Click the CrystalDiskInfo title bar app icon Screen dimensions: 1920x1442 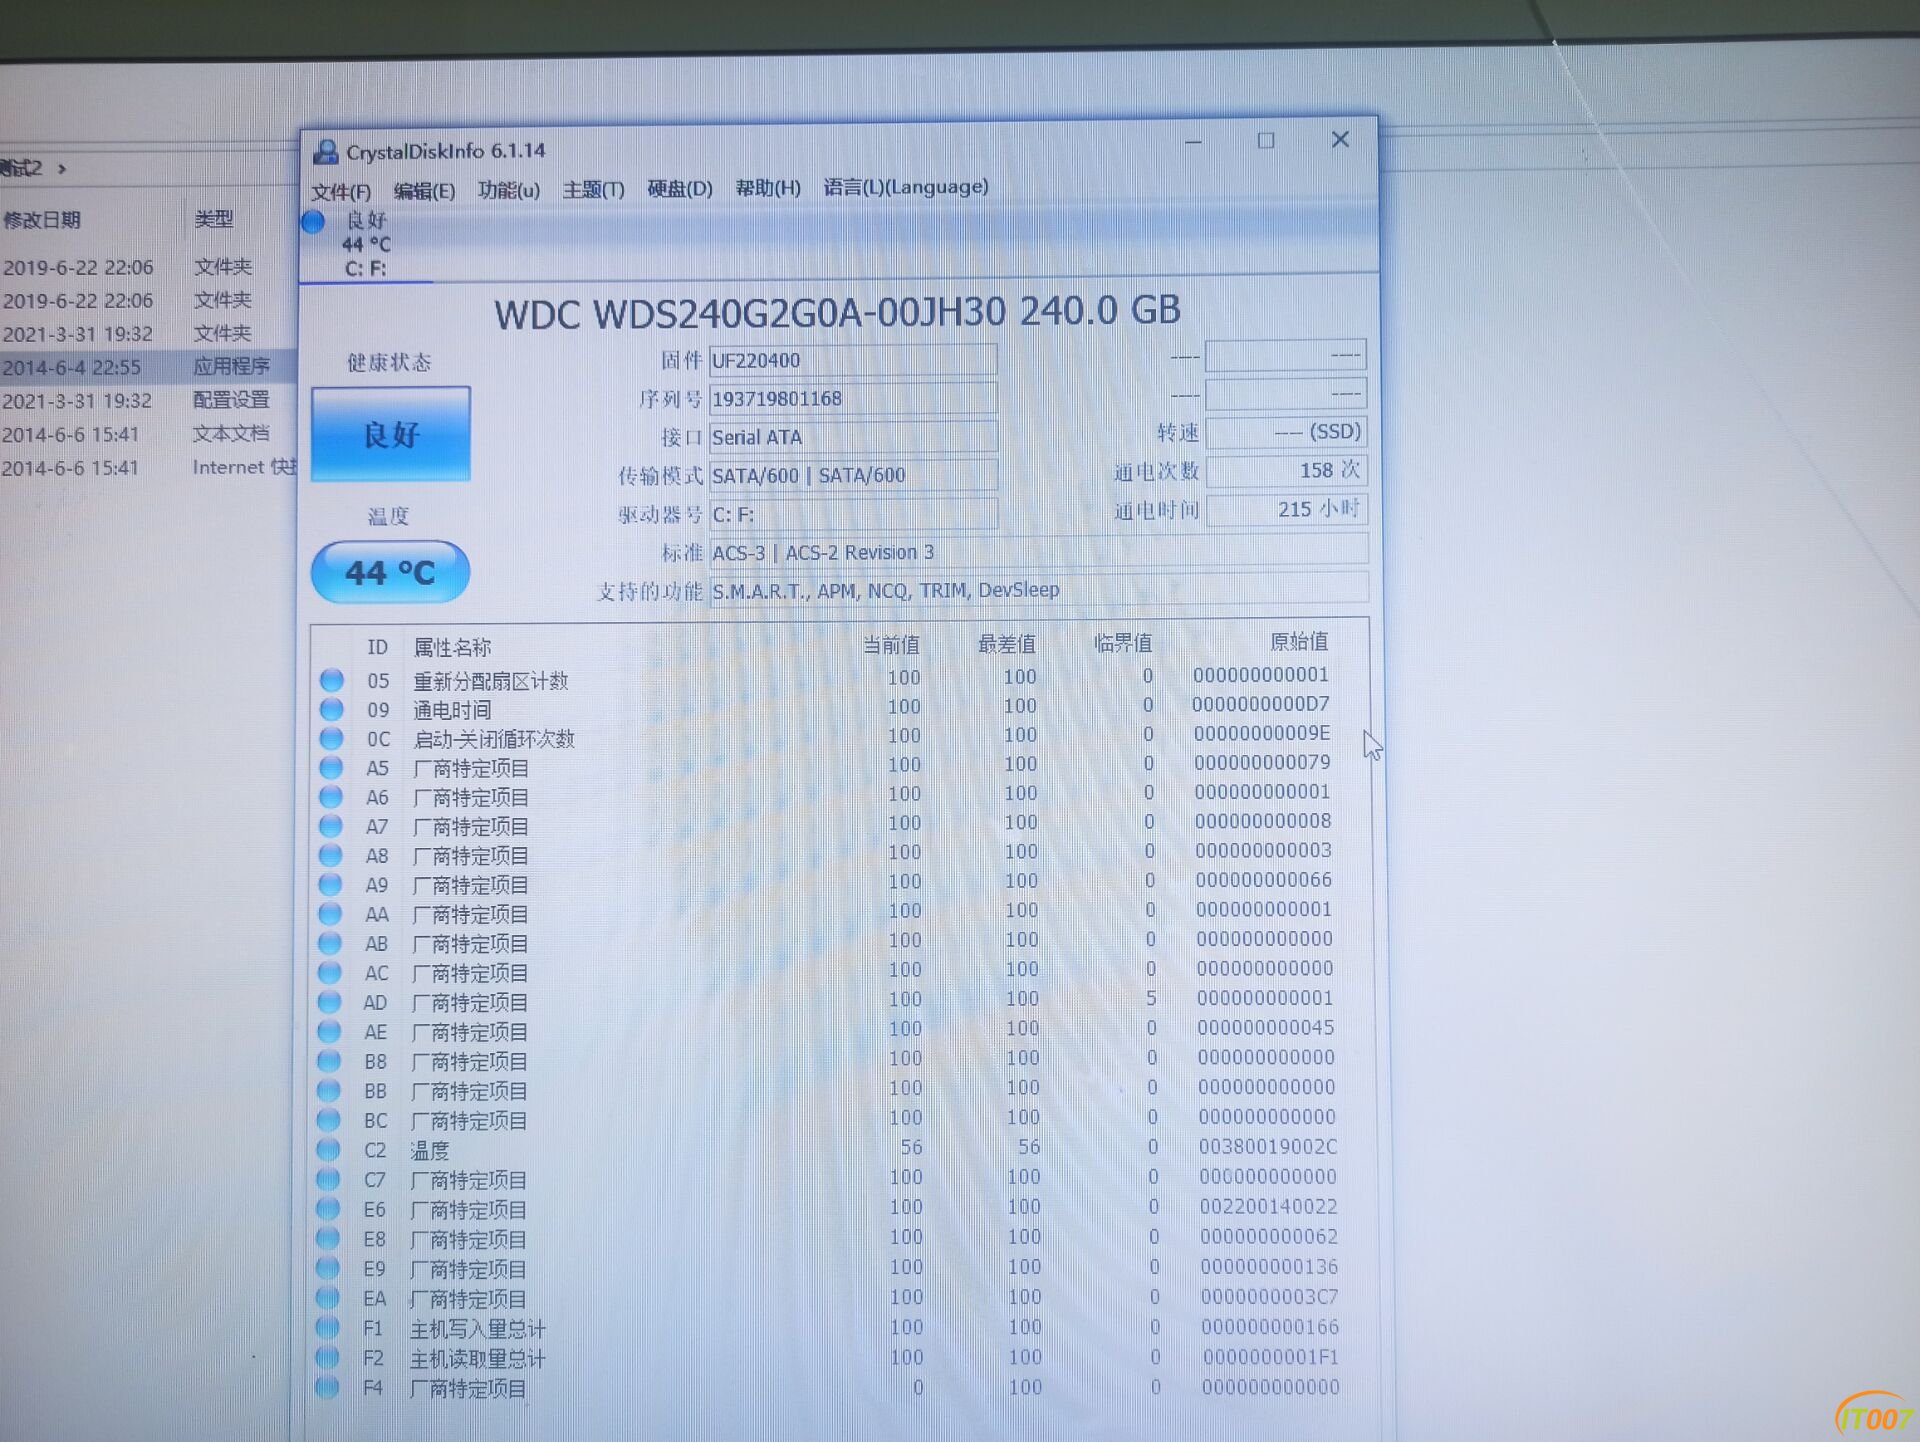point(325,151)
